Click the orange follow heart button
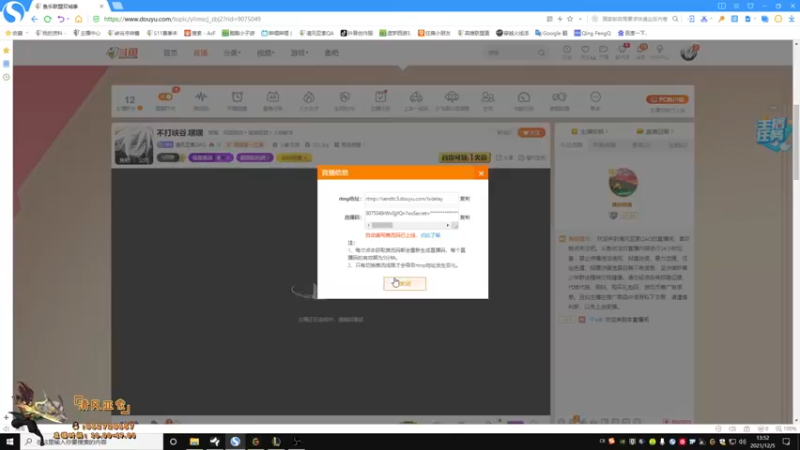The height and width of the screenshot is (450, 800). pyautogui.click(x=531, y=133)
